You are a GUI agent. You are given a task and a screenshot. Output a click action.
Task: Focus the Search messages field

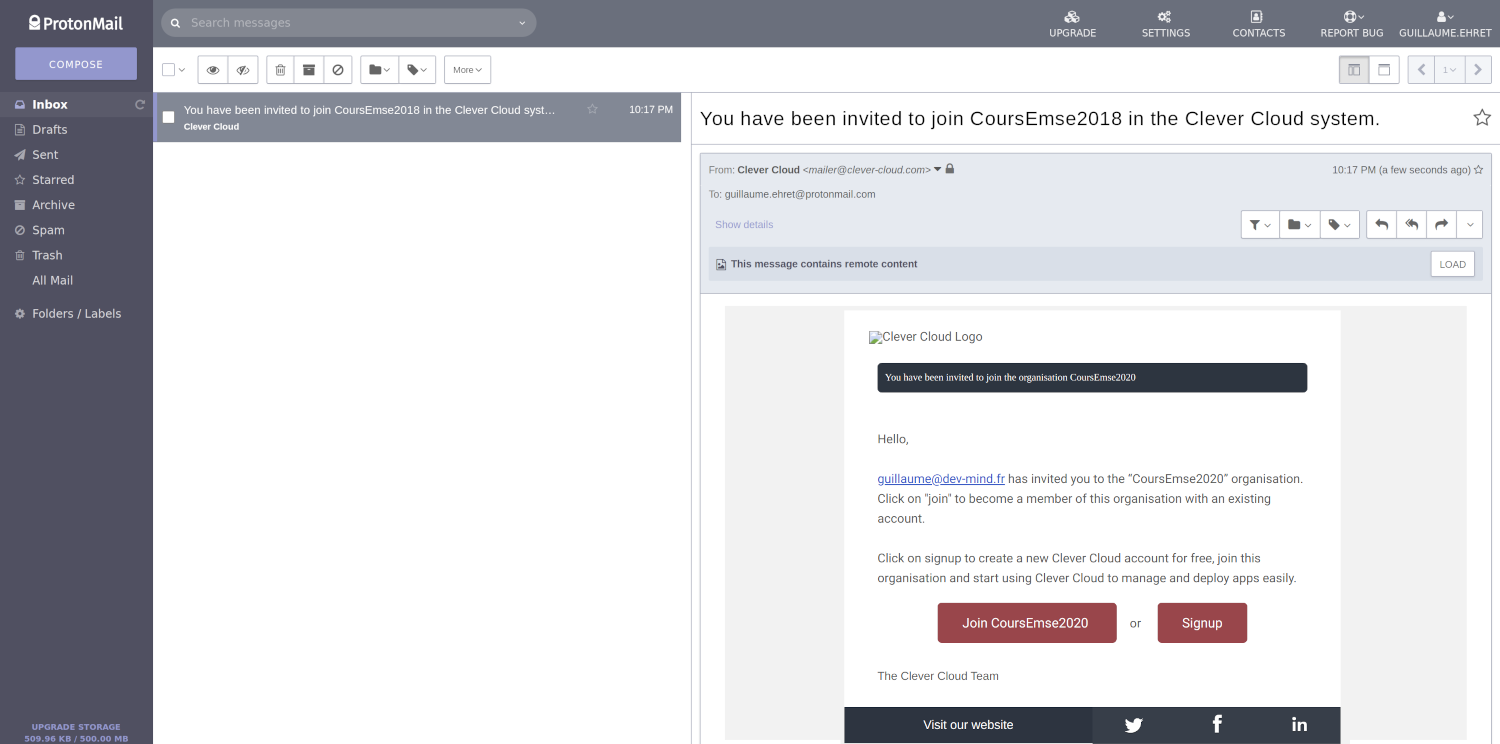point(349,23)
